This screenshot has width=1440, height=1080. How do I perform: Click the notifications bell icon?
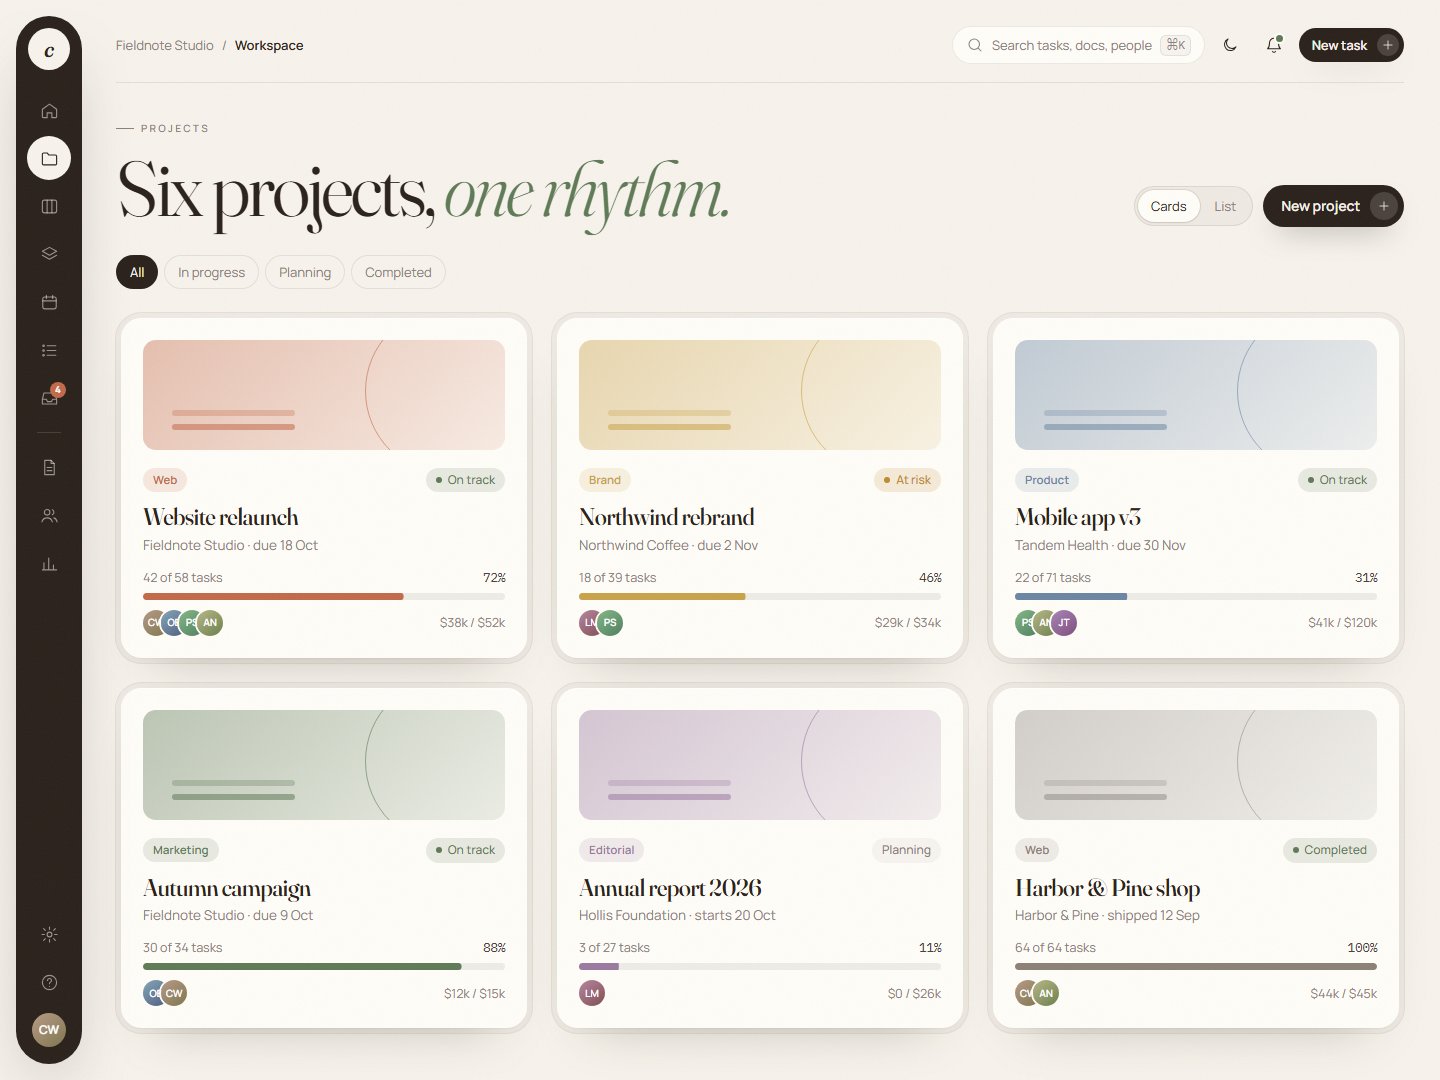pyautogui.click(x=1274, y=45)
